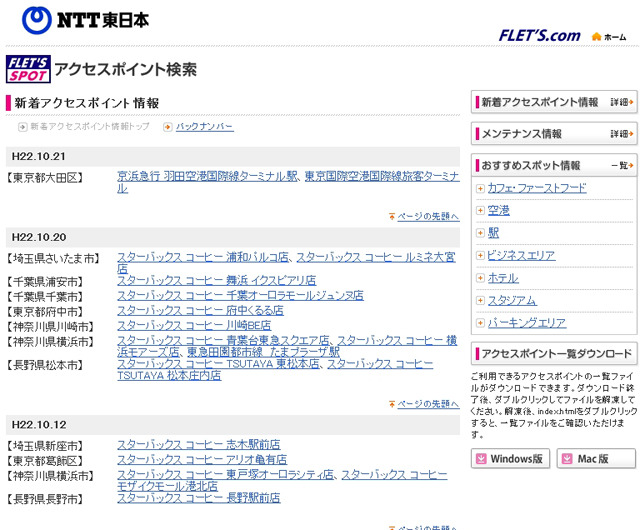Click the NTT East Japan logo

point(85,20)
